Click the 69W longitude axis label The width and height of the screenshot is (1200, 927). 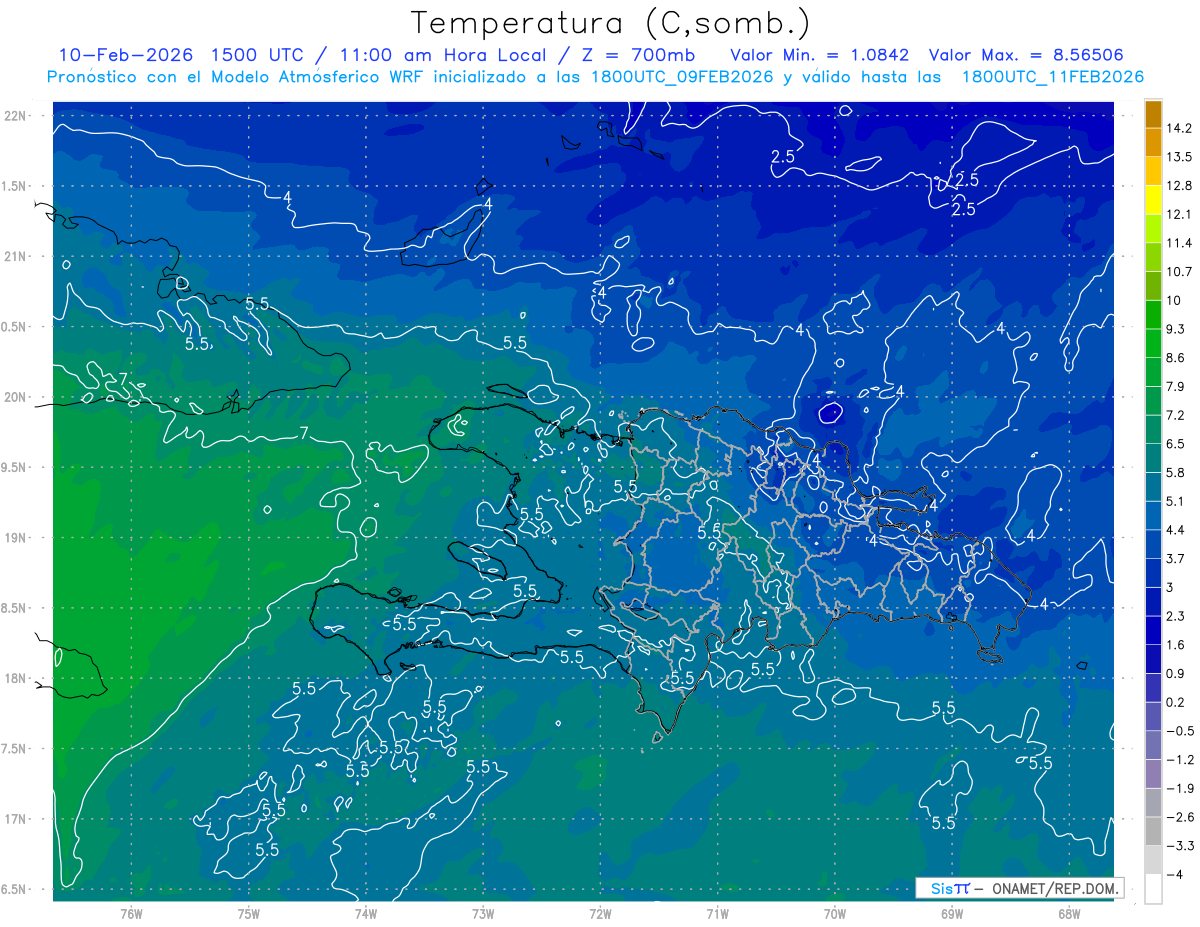[952, 913]
